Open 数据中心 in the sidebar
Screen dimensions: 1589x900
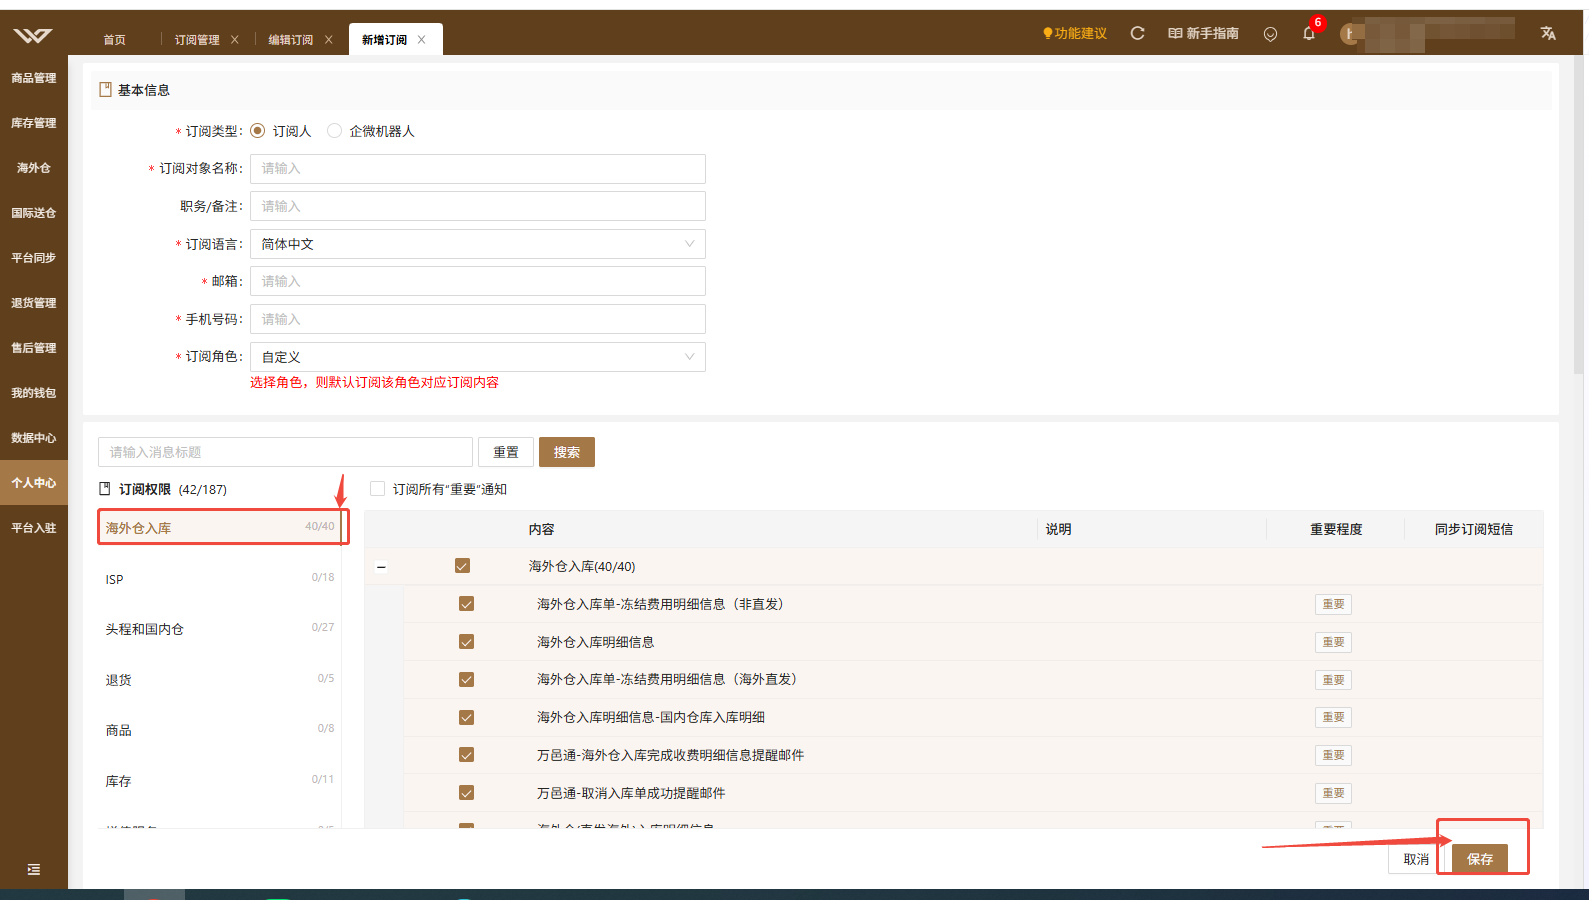(x=34, y=438)
